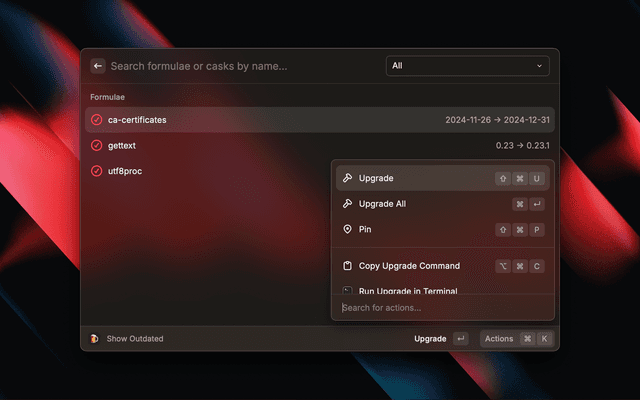The width and height of the screenshot is (640, 400).
Task: Click the gettext red checkmark icon
Action: 97,146
